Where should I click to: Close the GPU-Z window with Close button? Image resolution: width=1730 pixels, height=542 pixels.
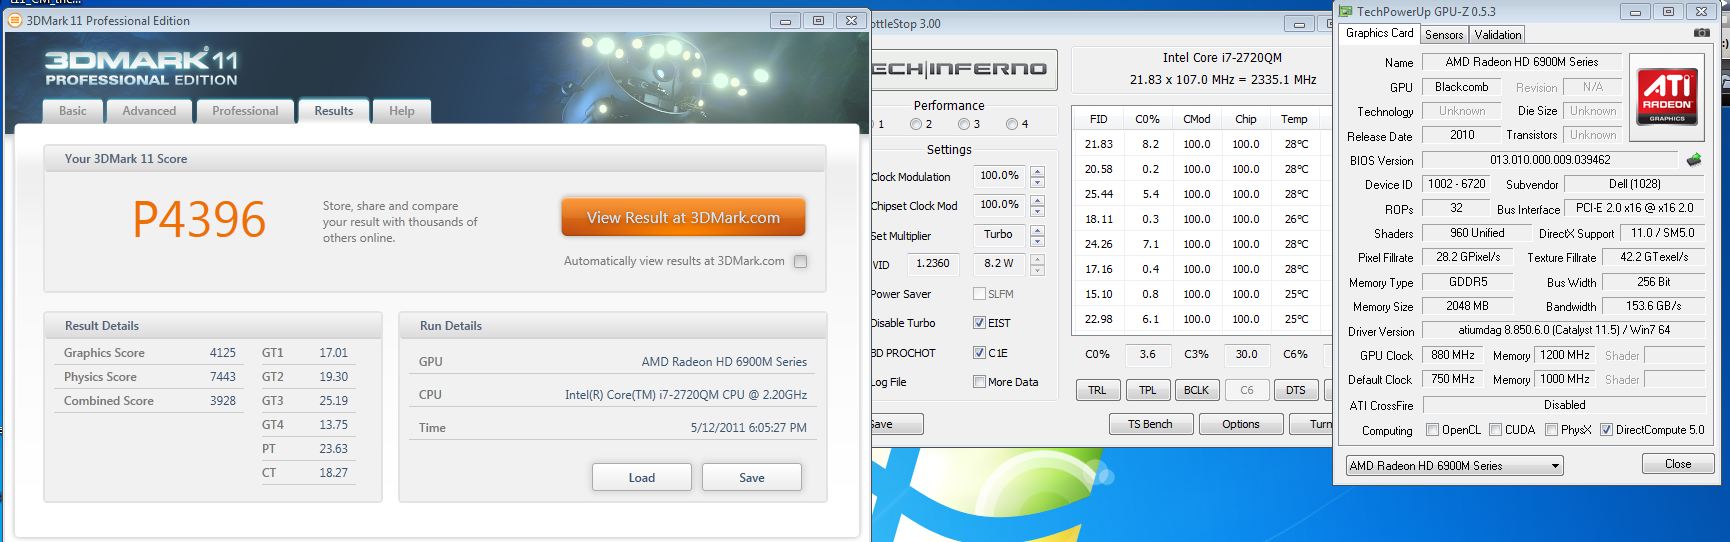pos(1678,464)
